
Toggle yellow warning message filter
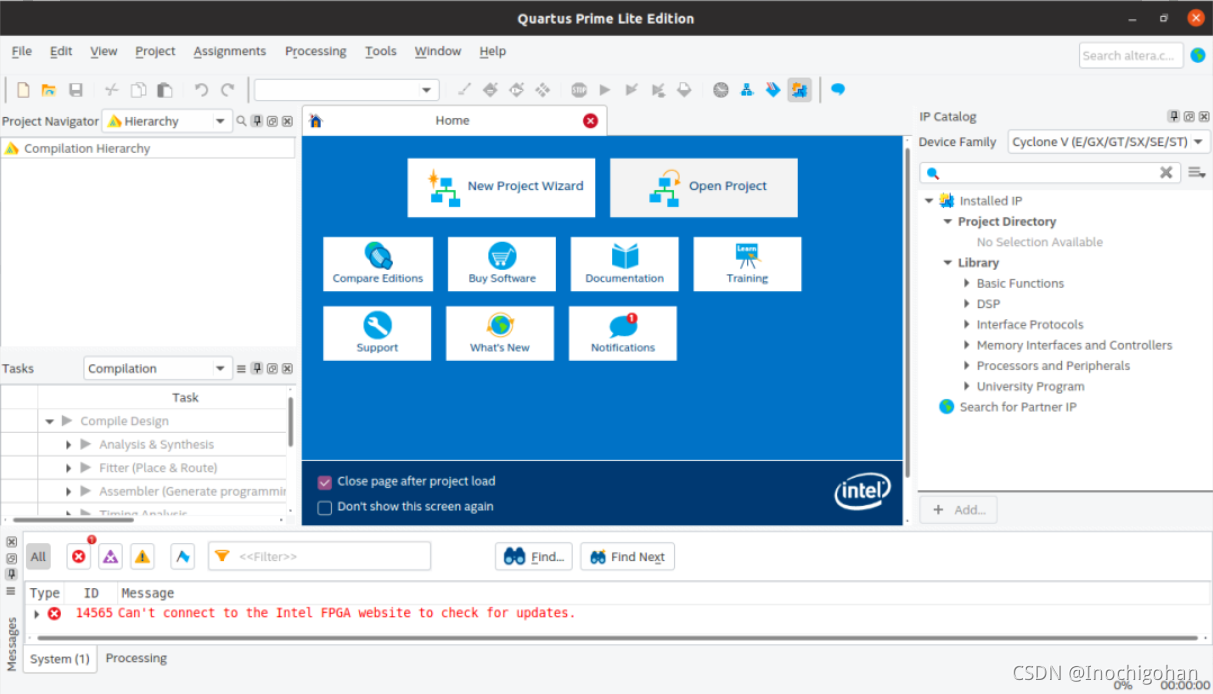pos(142,557)
